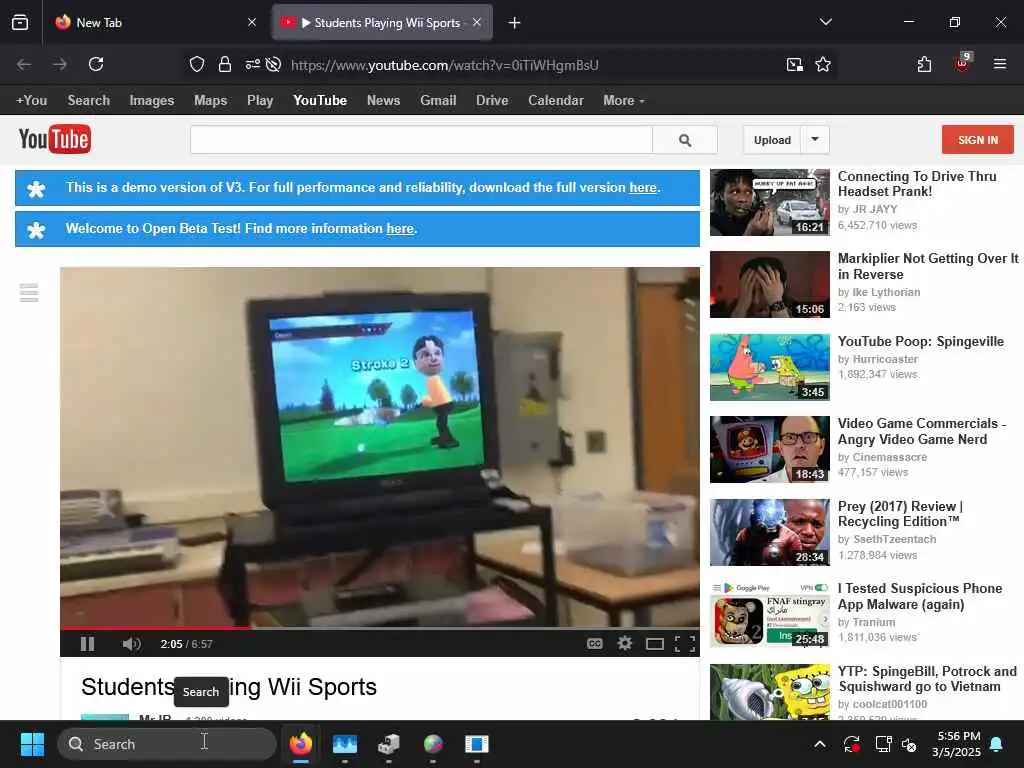Image resolution: width=1024 pixels, height=768 pixels.
Task: Show hidden tray icons chevron
Action: pyautogui.click(x=820, y=744)
